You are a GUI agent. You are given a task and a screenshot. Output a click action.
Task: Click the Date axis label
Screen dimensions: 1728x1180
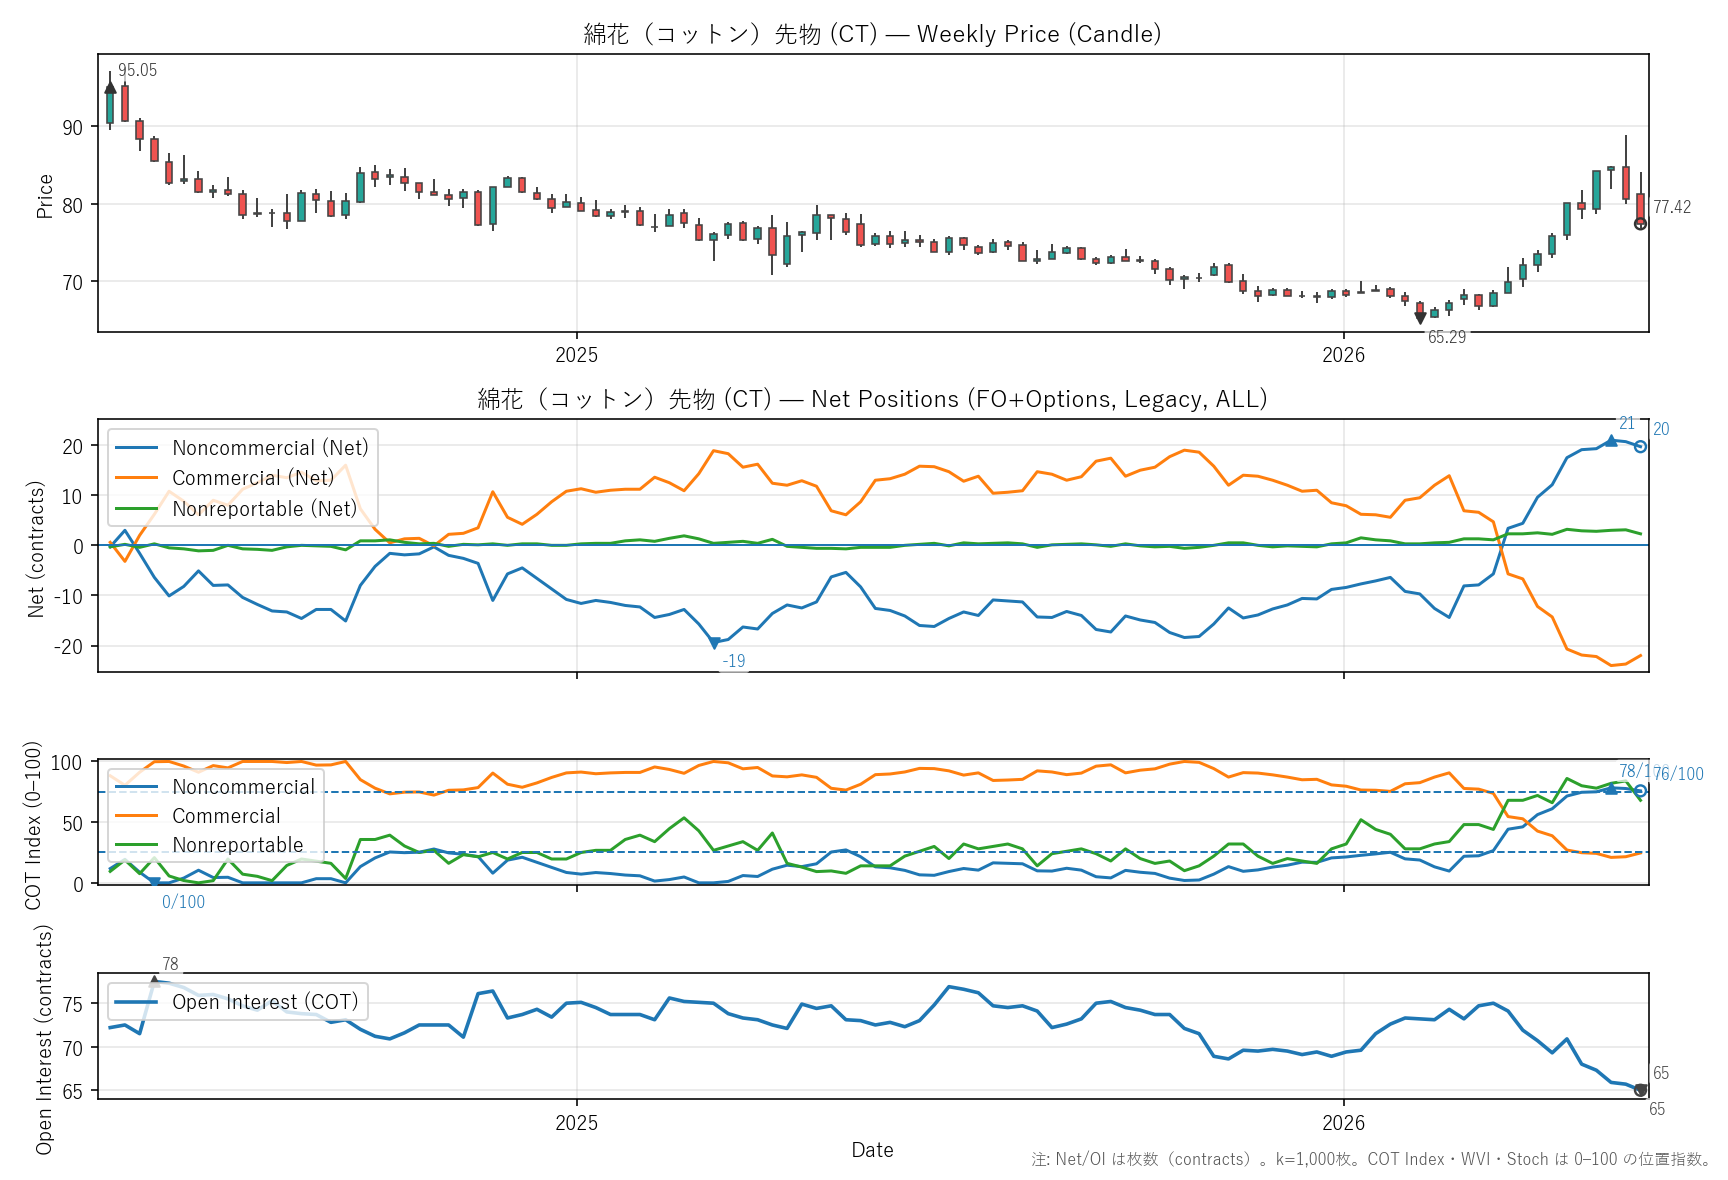[x=872, y=1150]
